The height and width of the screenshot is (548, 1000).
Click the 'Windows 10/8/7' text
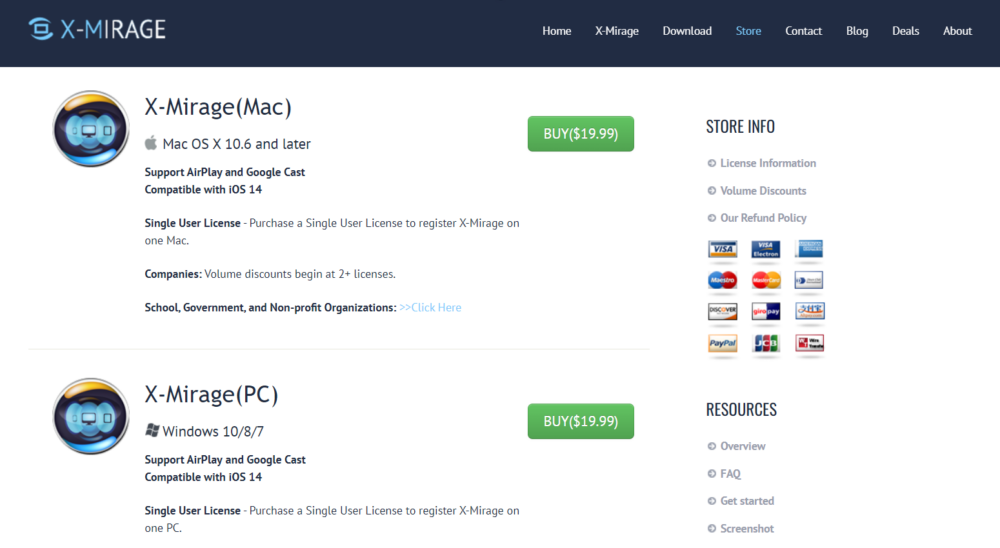click(213, 432)
